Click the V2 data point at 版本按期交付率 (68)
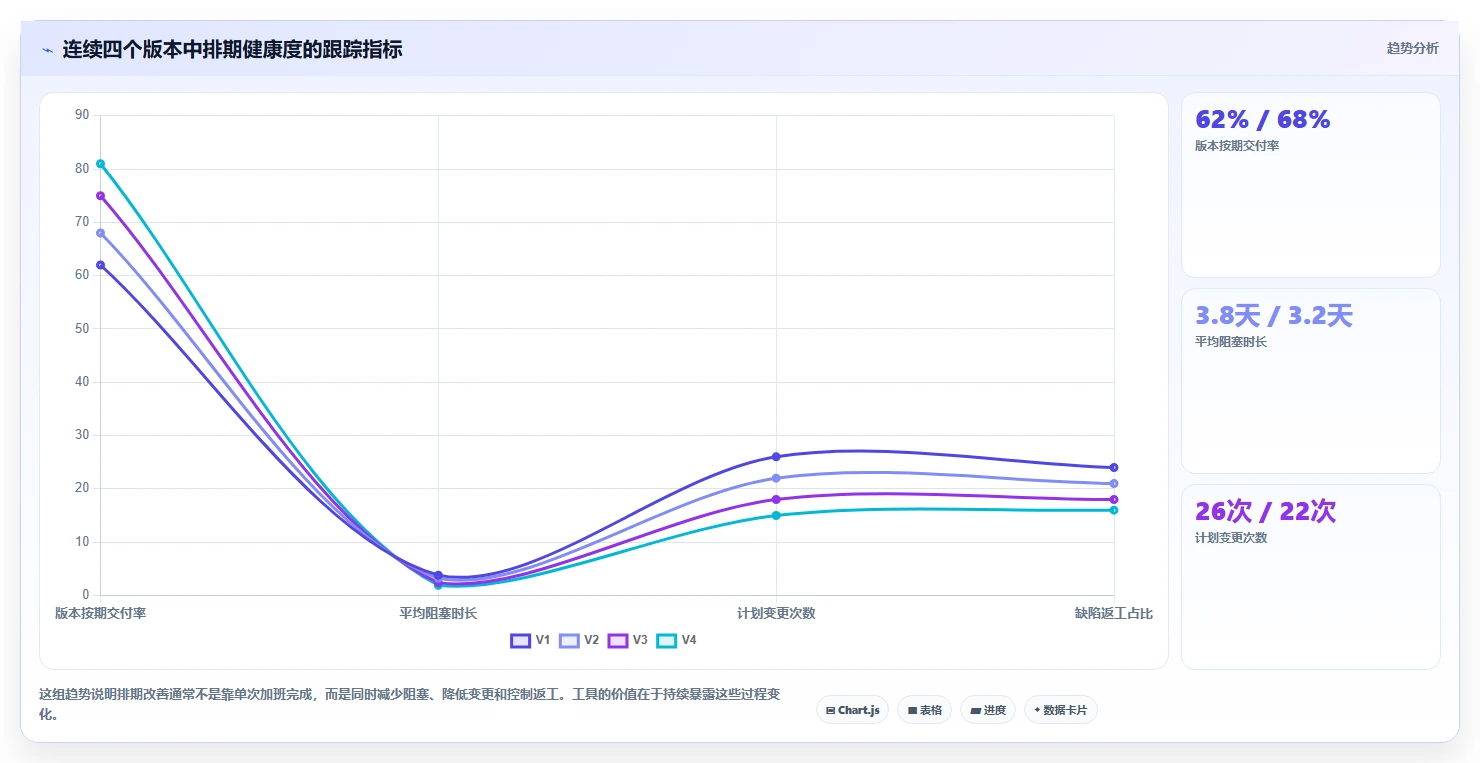 click(x=100, y=233)
